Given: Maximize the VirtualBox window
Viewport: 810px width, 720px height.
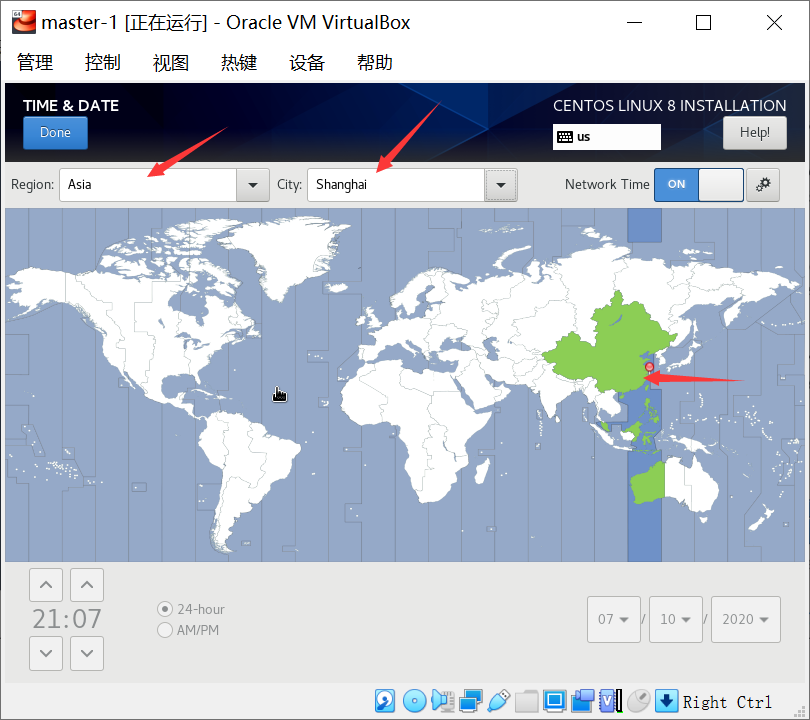Looking at the screenshot, I should 703,23.
